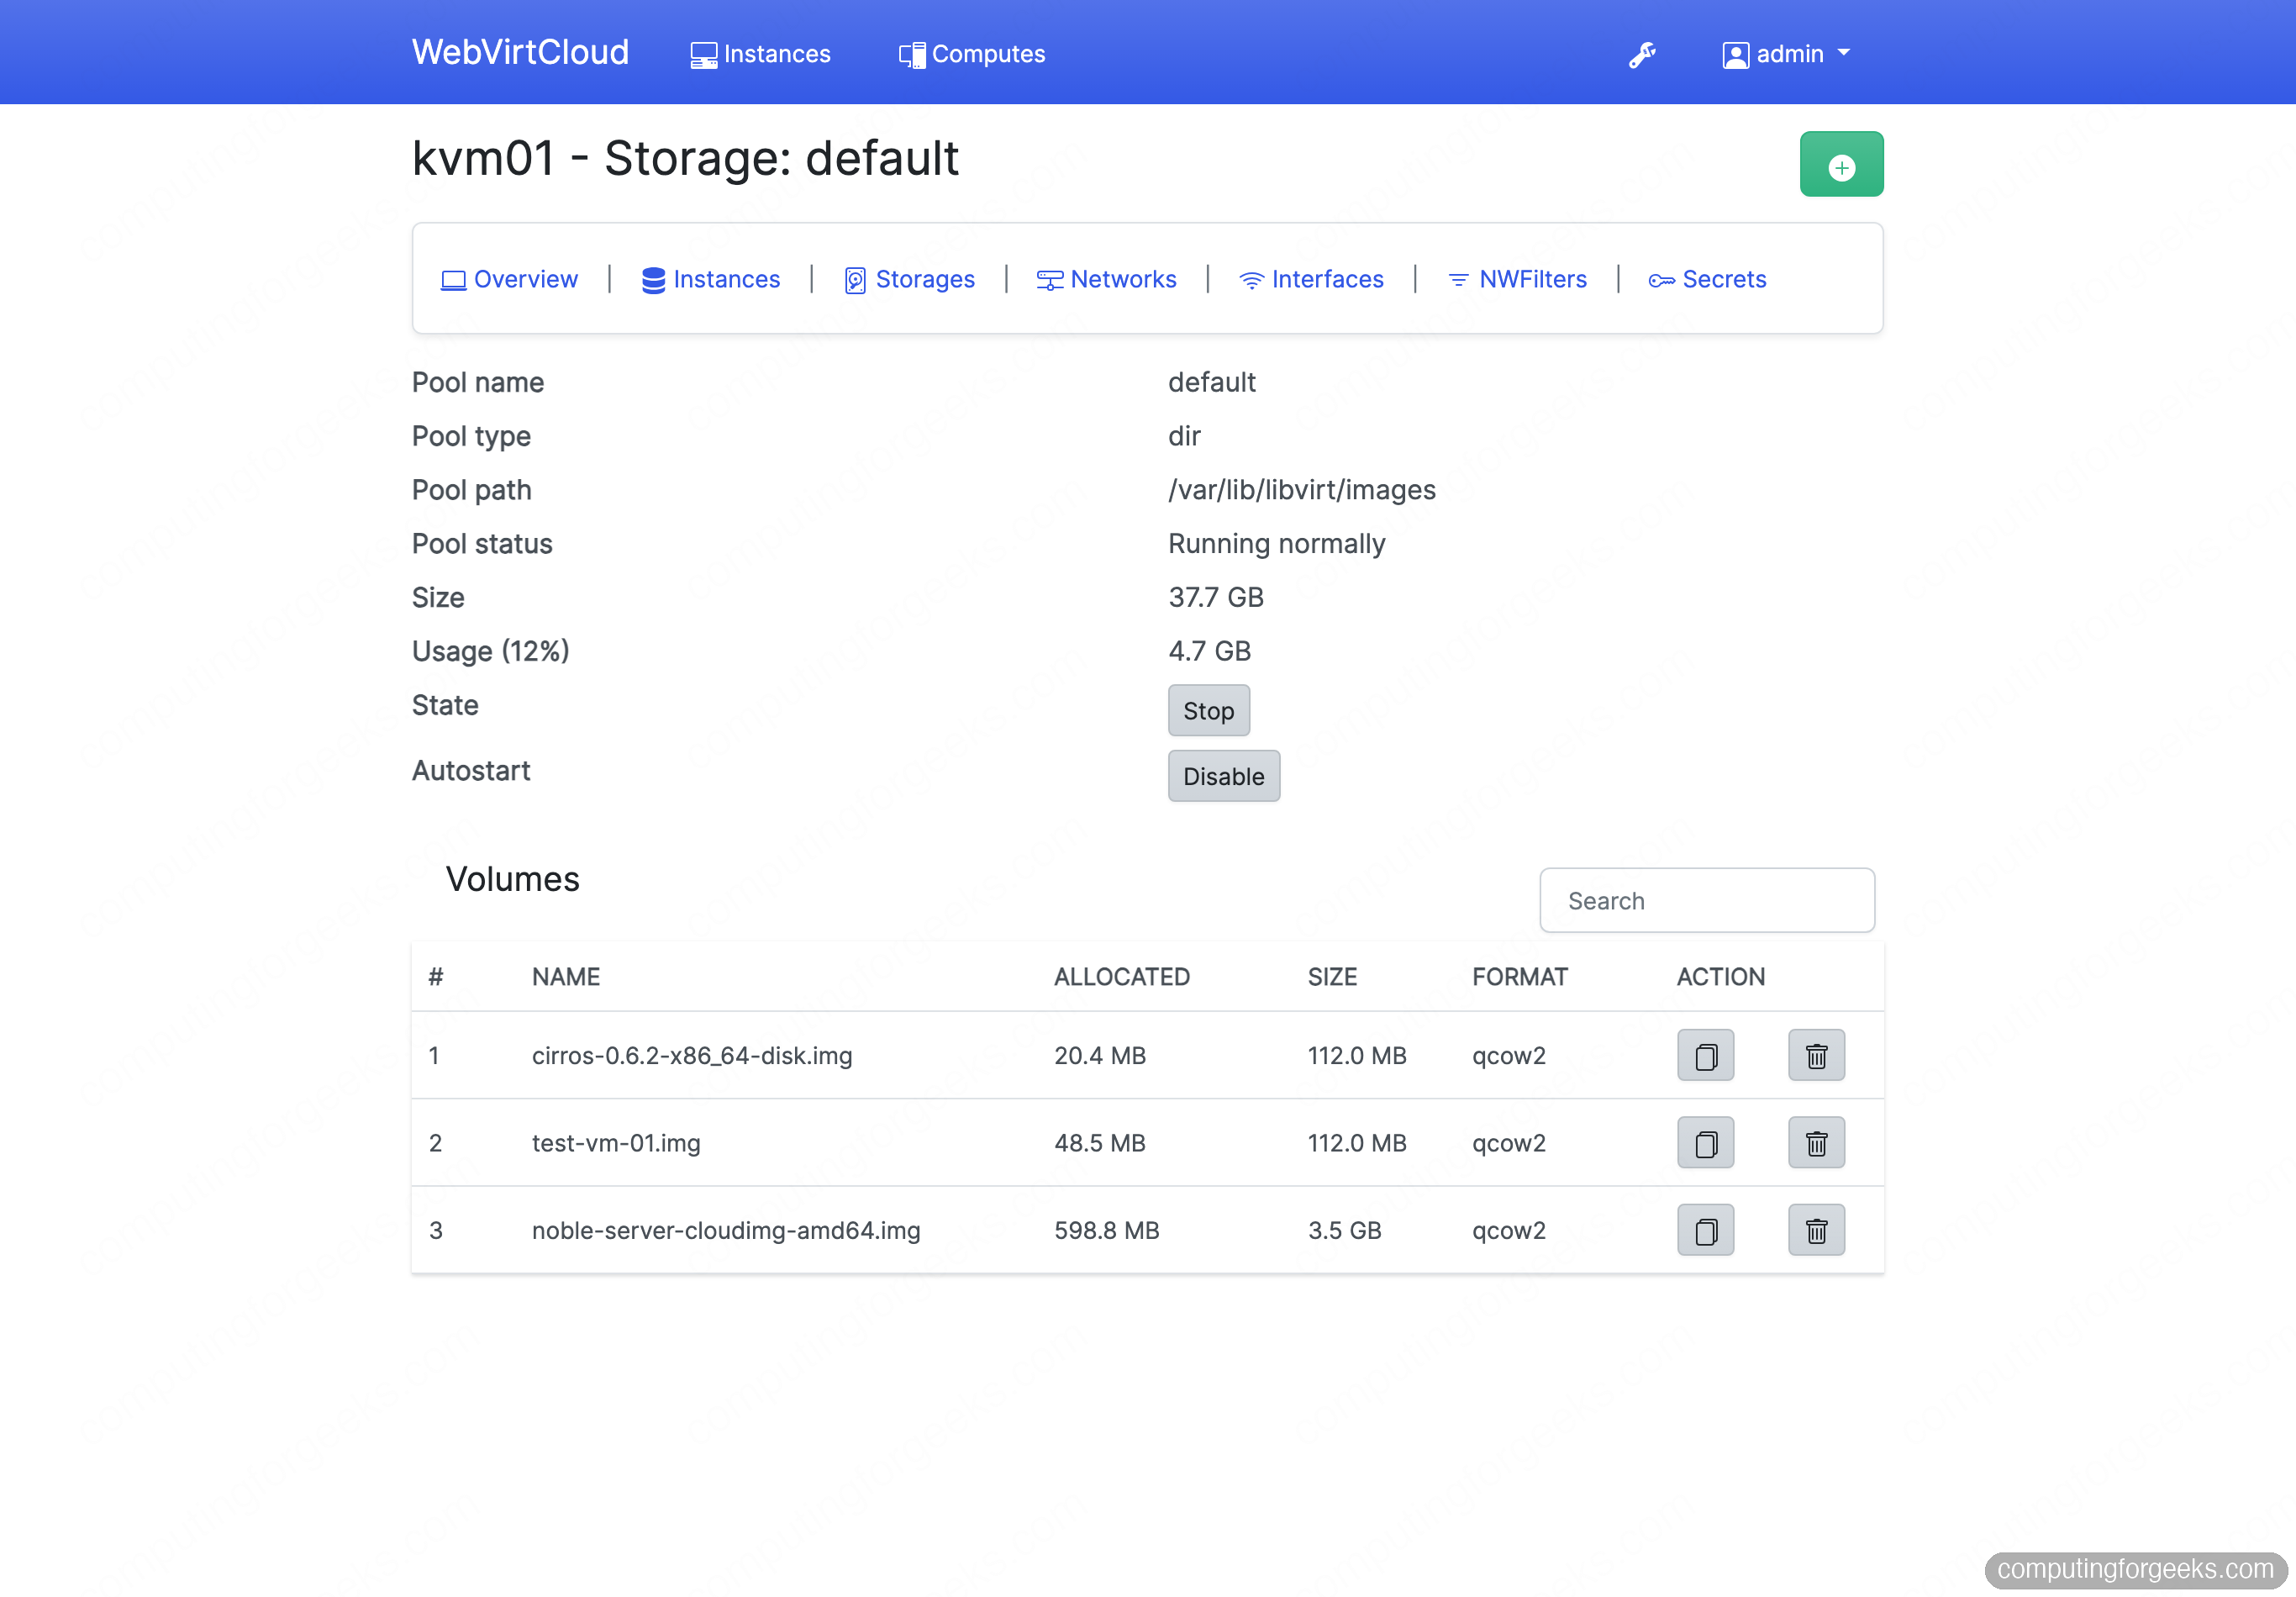Click the 37.7 GB pool size value
Image resolution: width=2296 pixels, height=1597 pixels.
pos(1215,597)
